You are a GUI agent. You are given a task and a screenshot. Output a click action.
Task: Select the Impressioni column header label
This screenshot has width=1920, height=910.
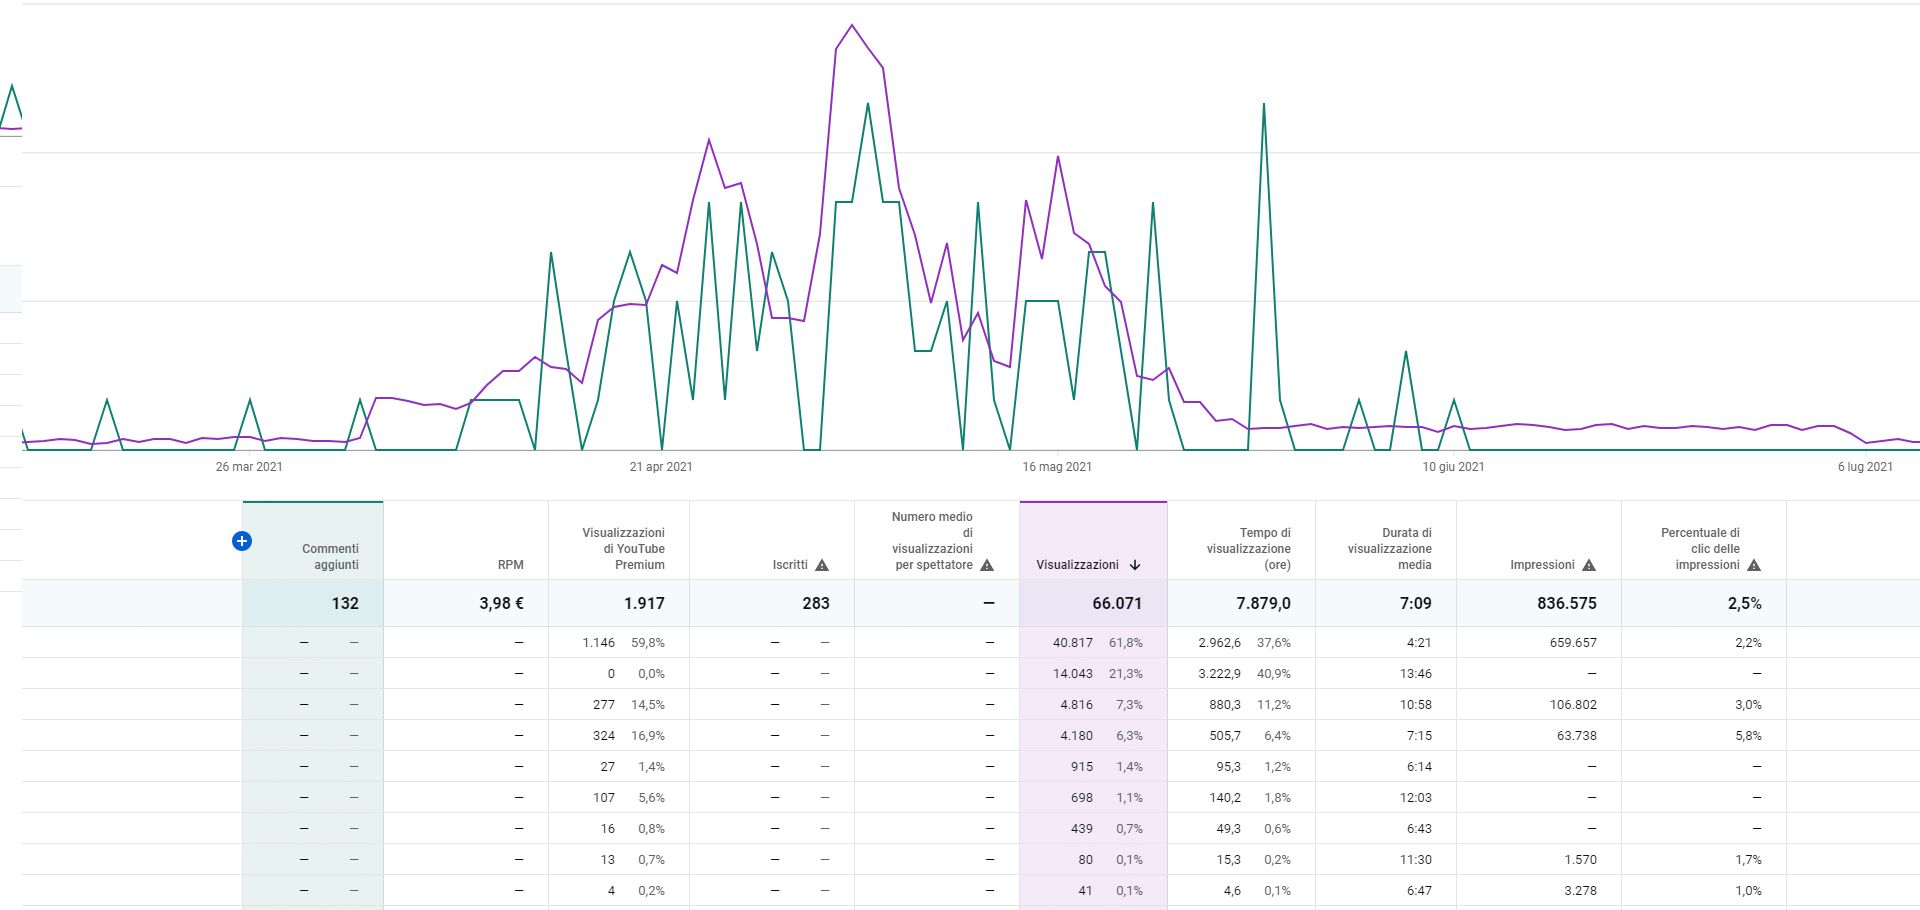[x=1542, y=565]
